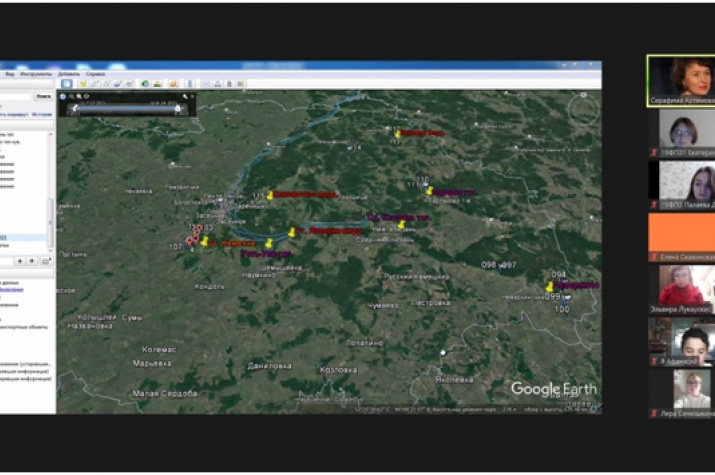The width and height of the screenshot is (715, 475).
Task: Zoom out the historical imagery time range
Action: (x=71, y=97)
